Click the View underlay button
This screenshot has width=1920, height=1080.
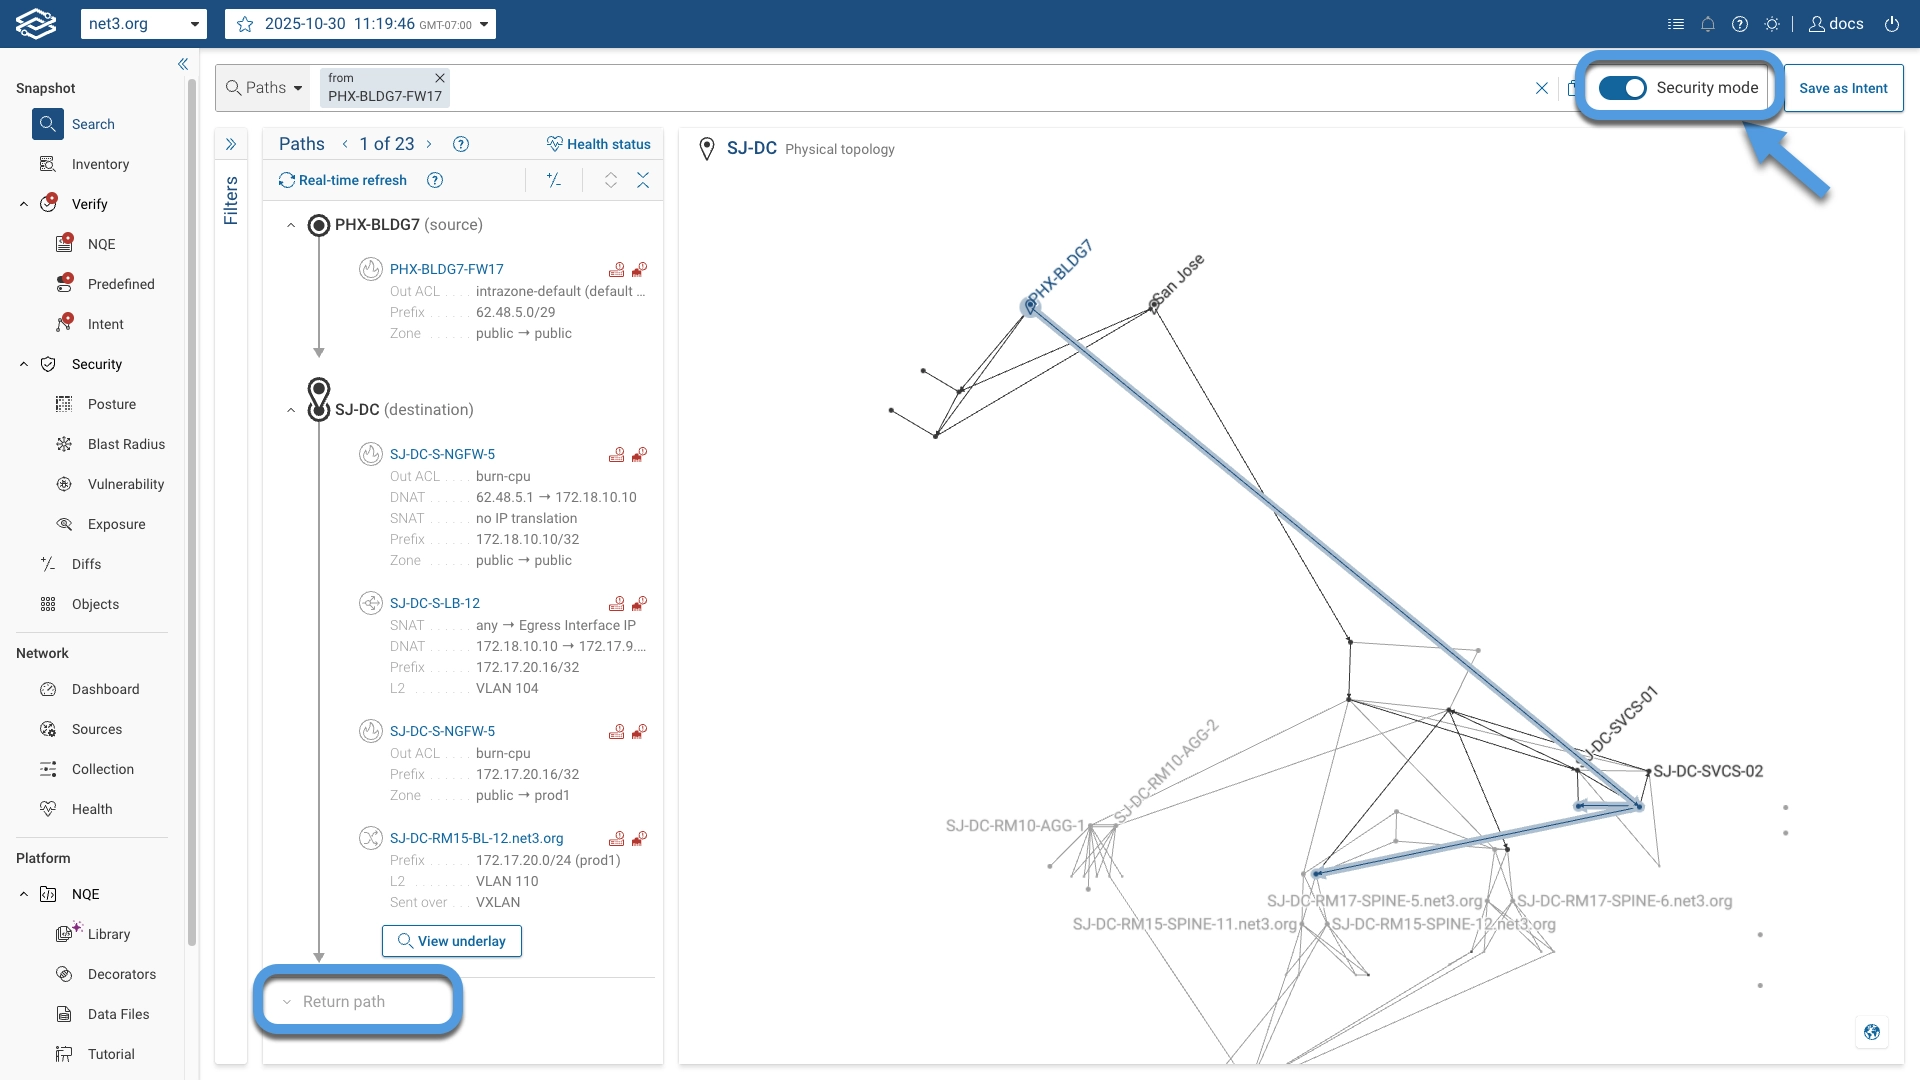(452, 941)
